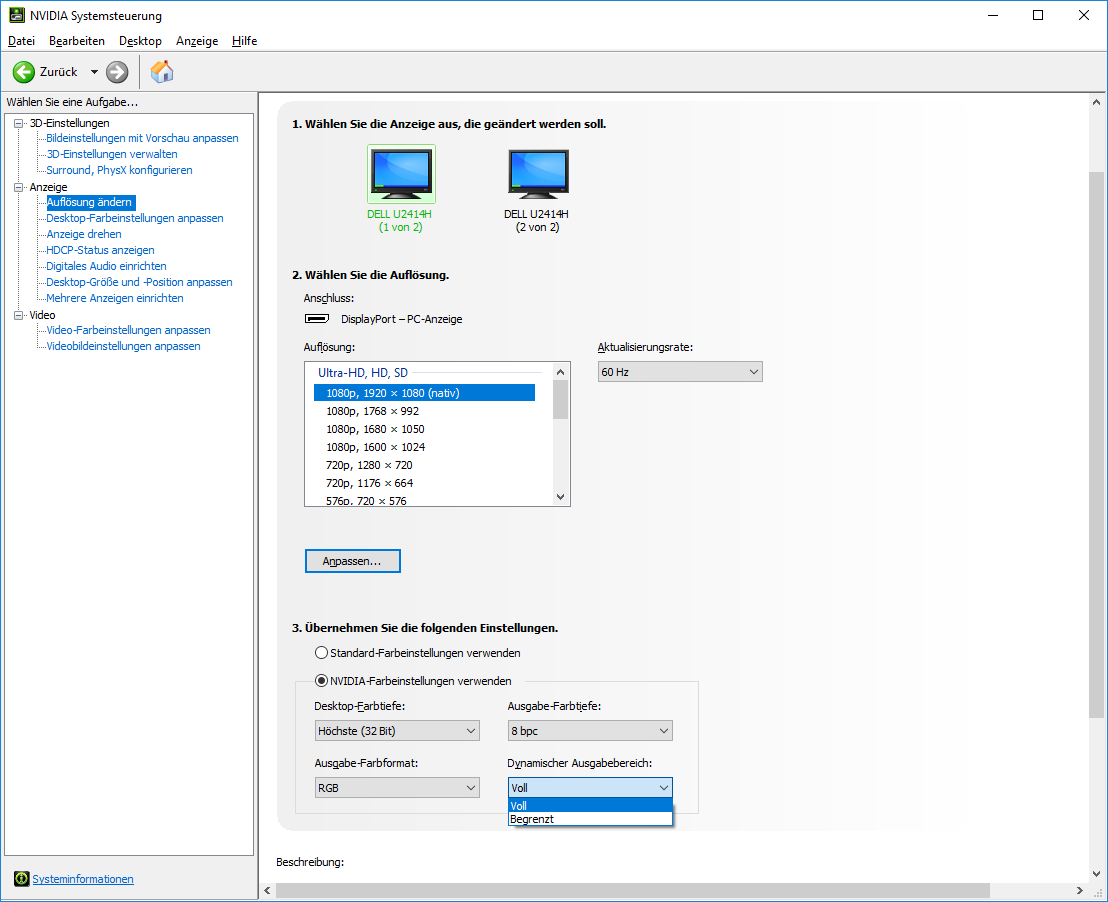This screenshot has height=902, width=1108.
Task: Open Videobildeinstellungen anpassen
Action: [x=123, y=346]
